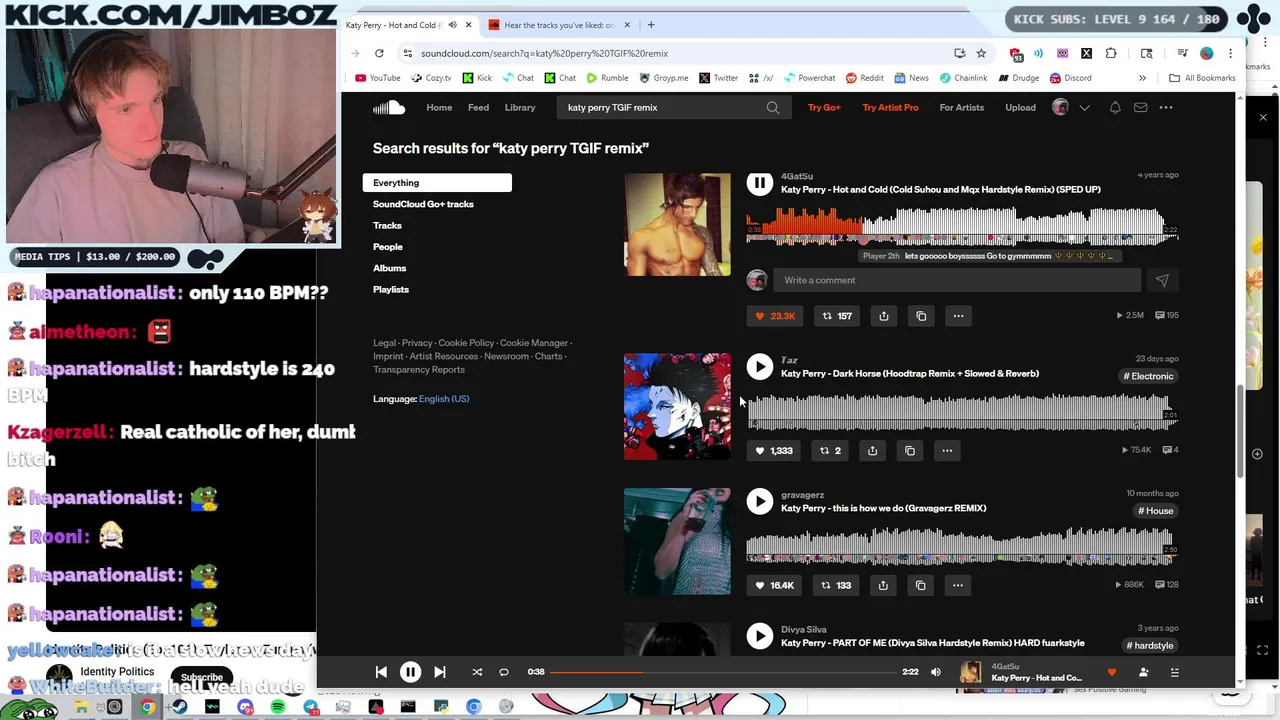
Task: Pause playback in the bottom player bar
Action: pos(410,672)
